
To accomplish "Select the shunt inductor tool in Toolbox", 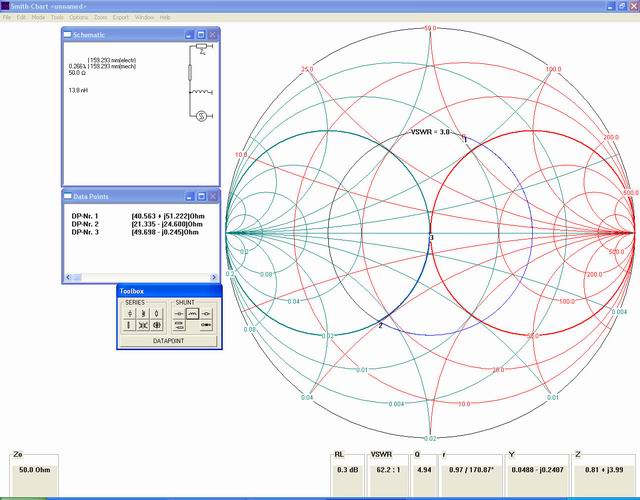I will click(192, 313).
